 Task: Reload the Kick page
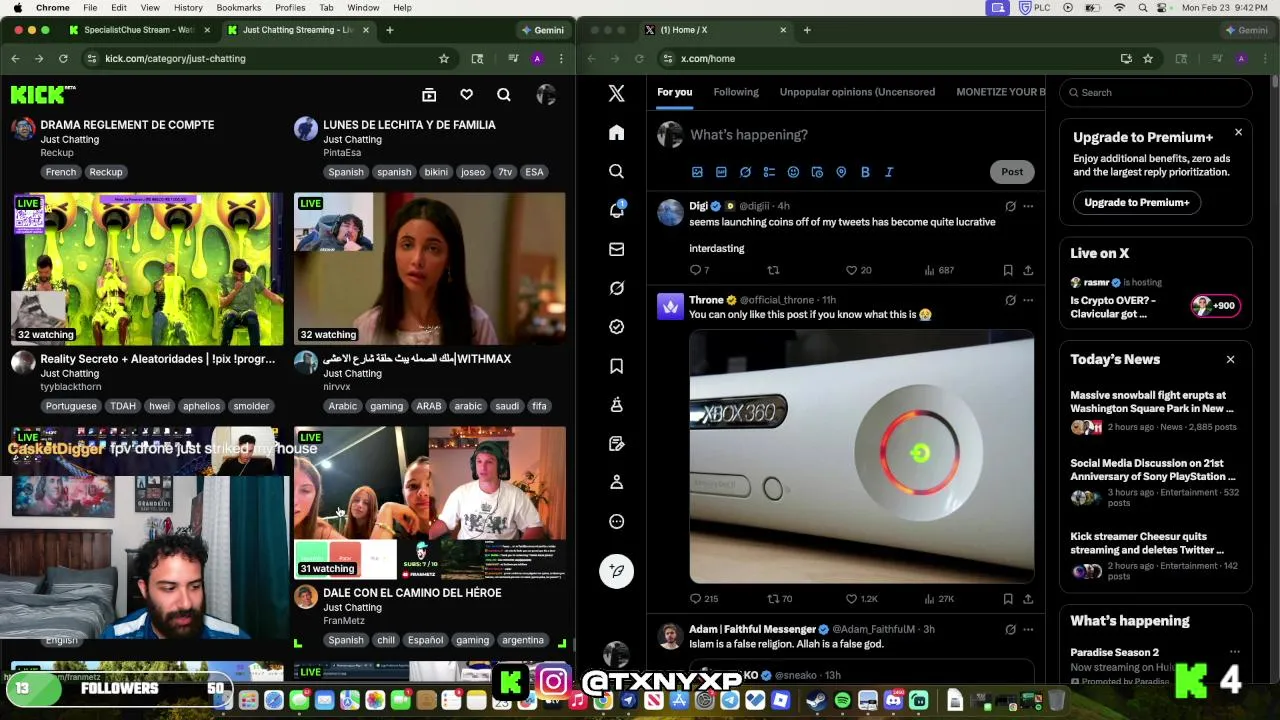click(x=63, y=59)
